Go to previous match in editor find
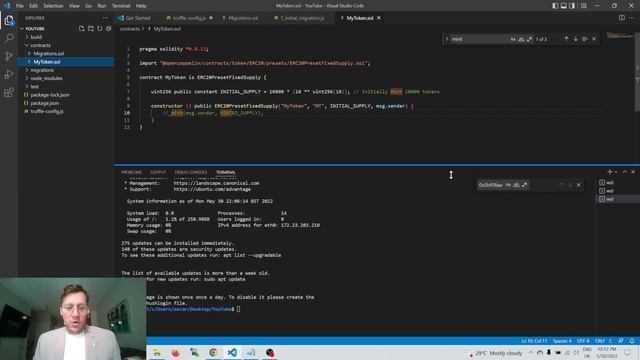The image size is (640, 360). click(566, 39)
